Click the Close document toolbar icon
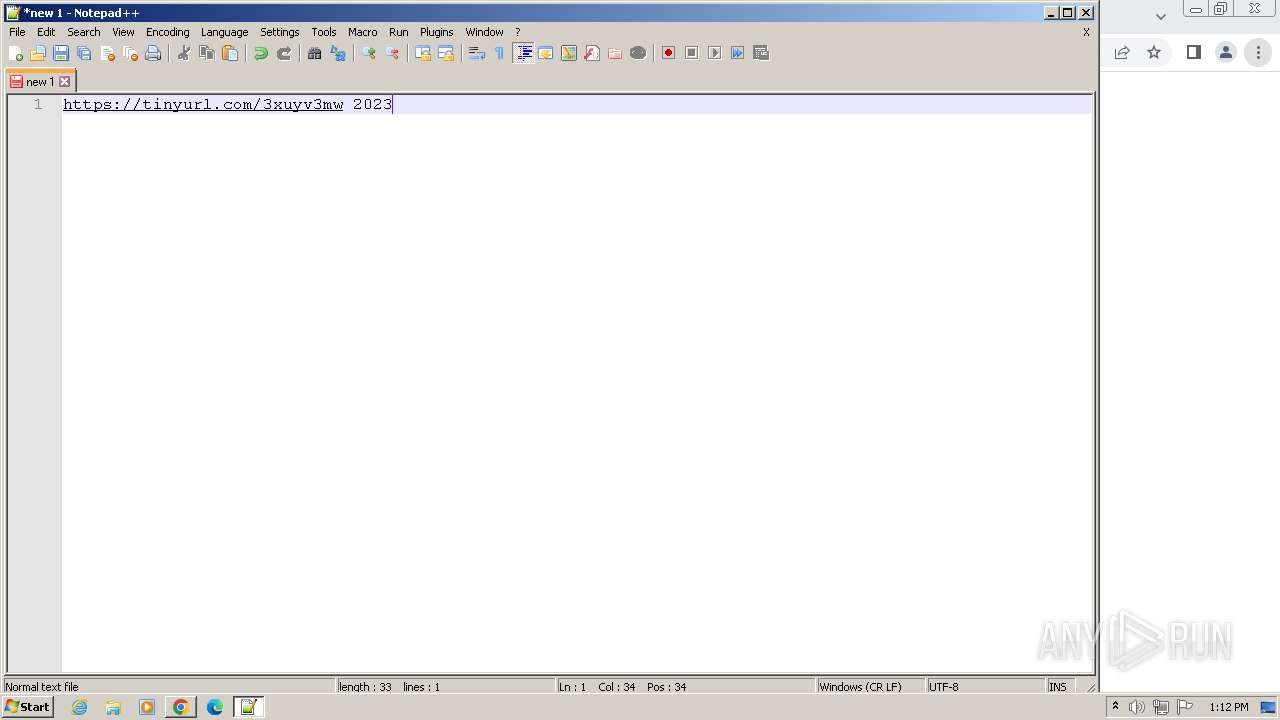This screenshot has width=1280, height=720. point(107,53)
